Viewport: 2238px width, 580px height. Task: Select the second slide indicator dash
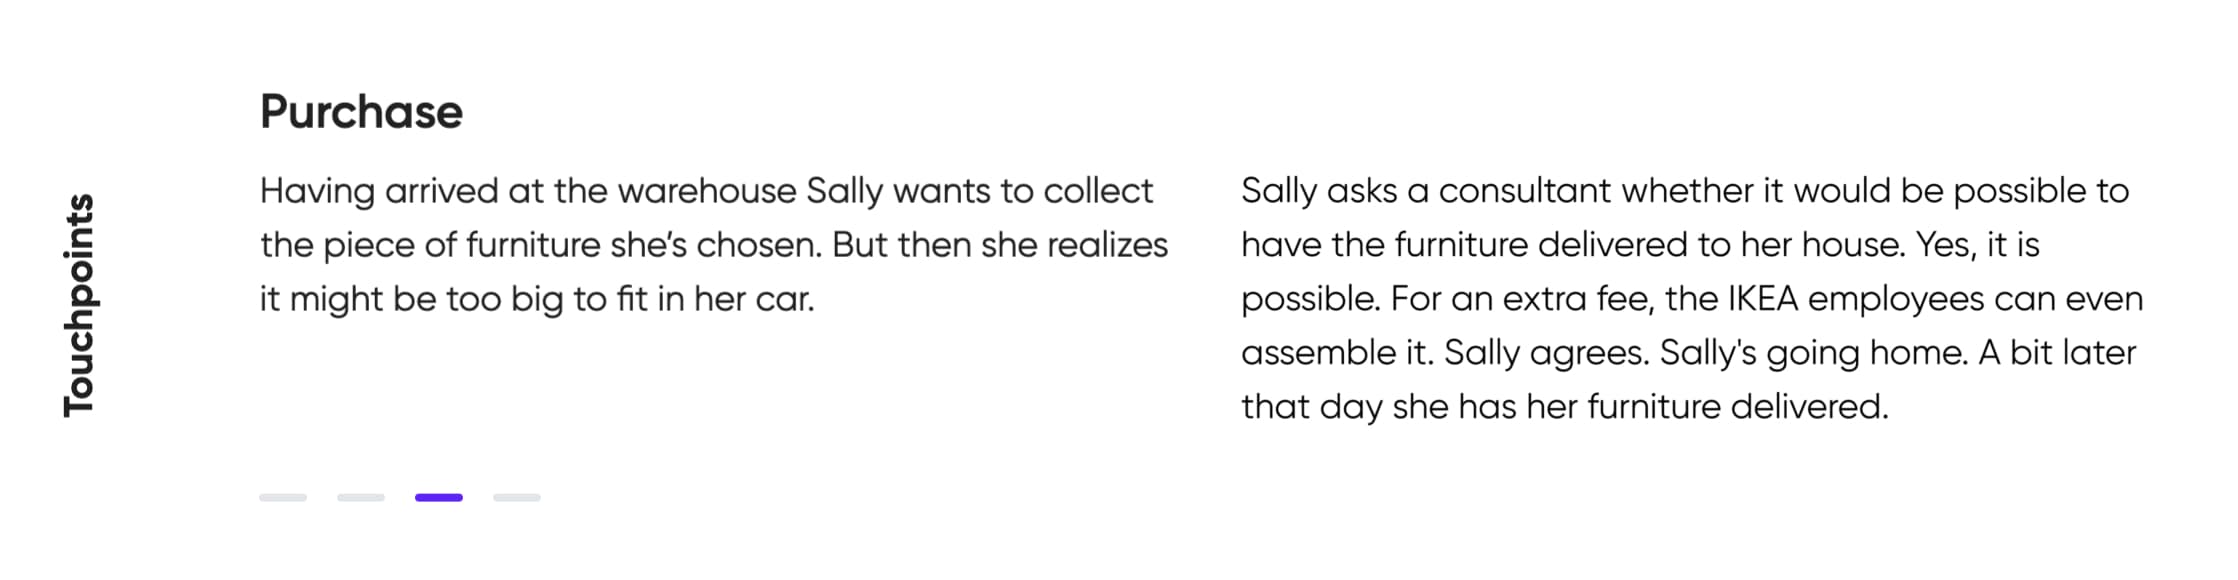coord(361,497)
